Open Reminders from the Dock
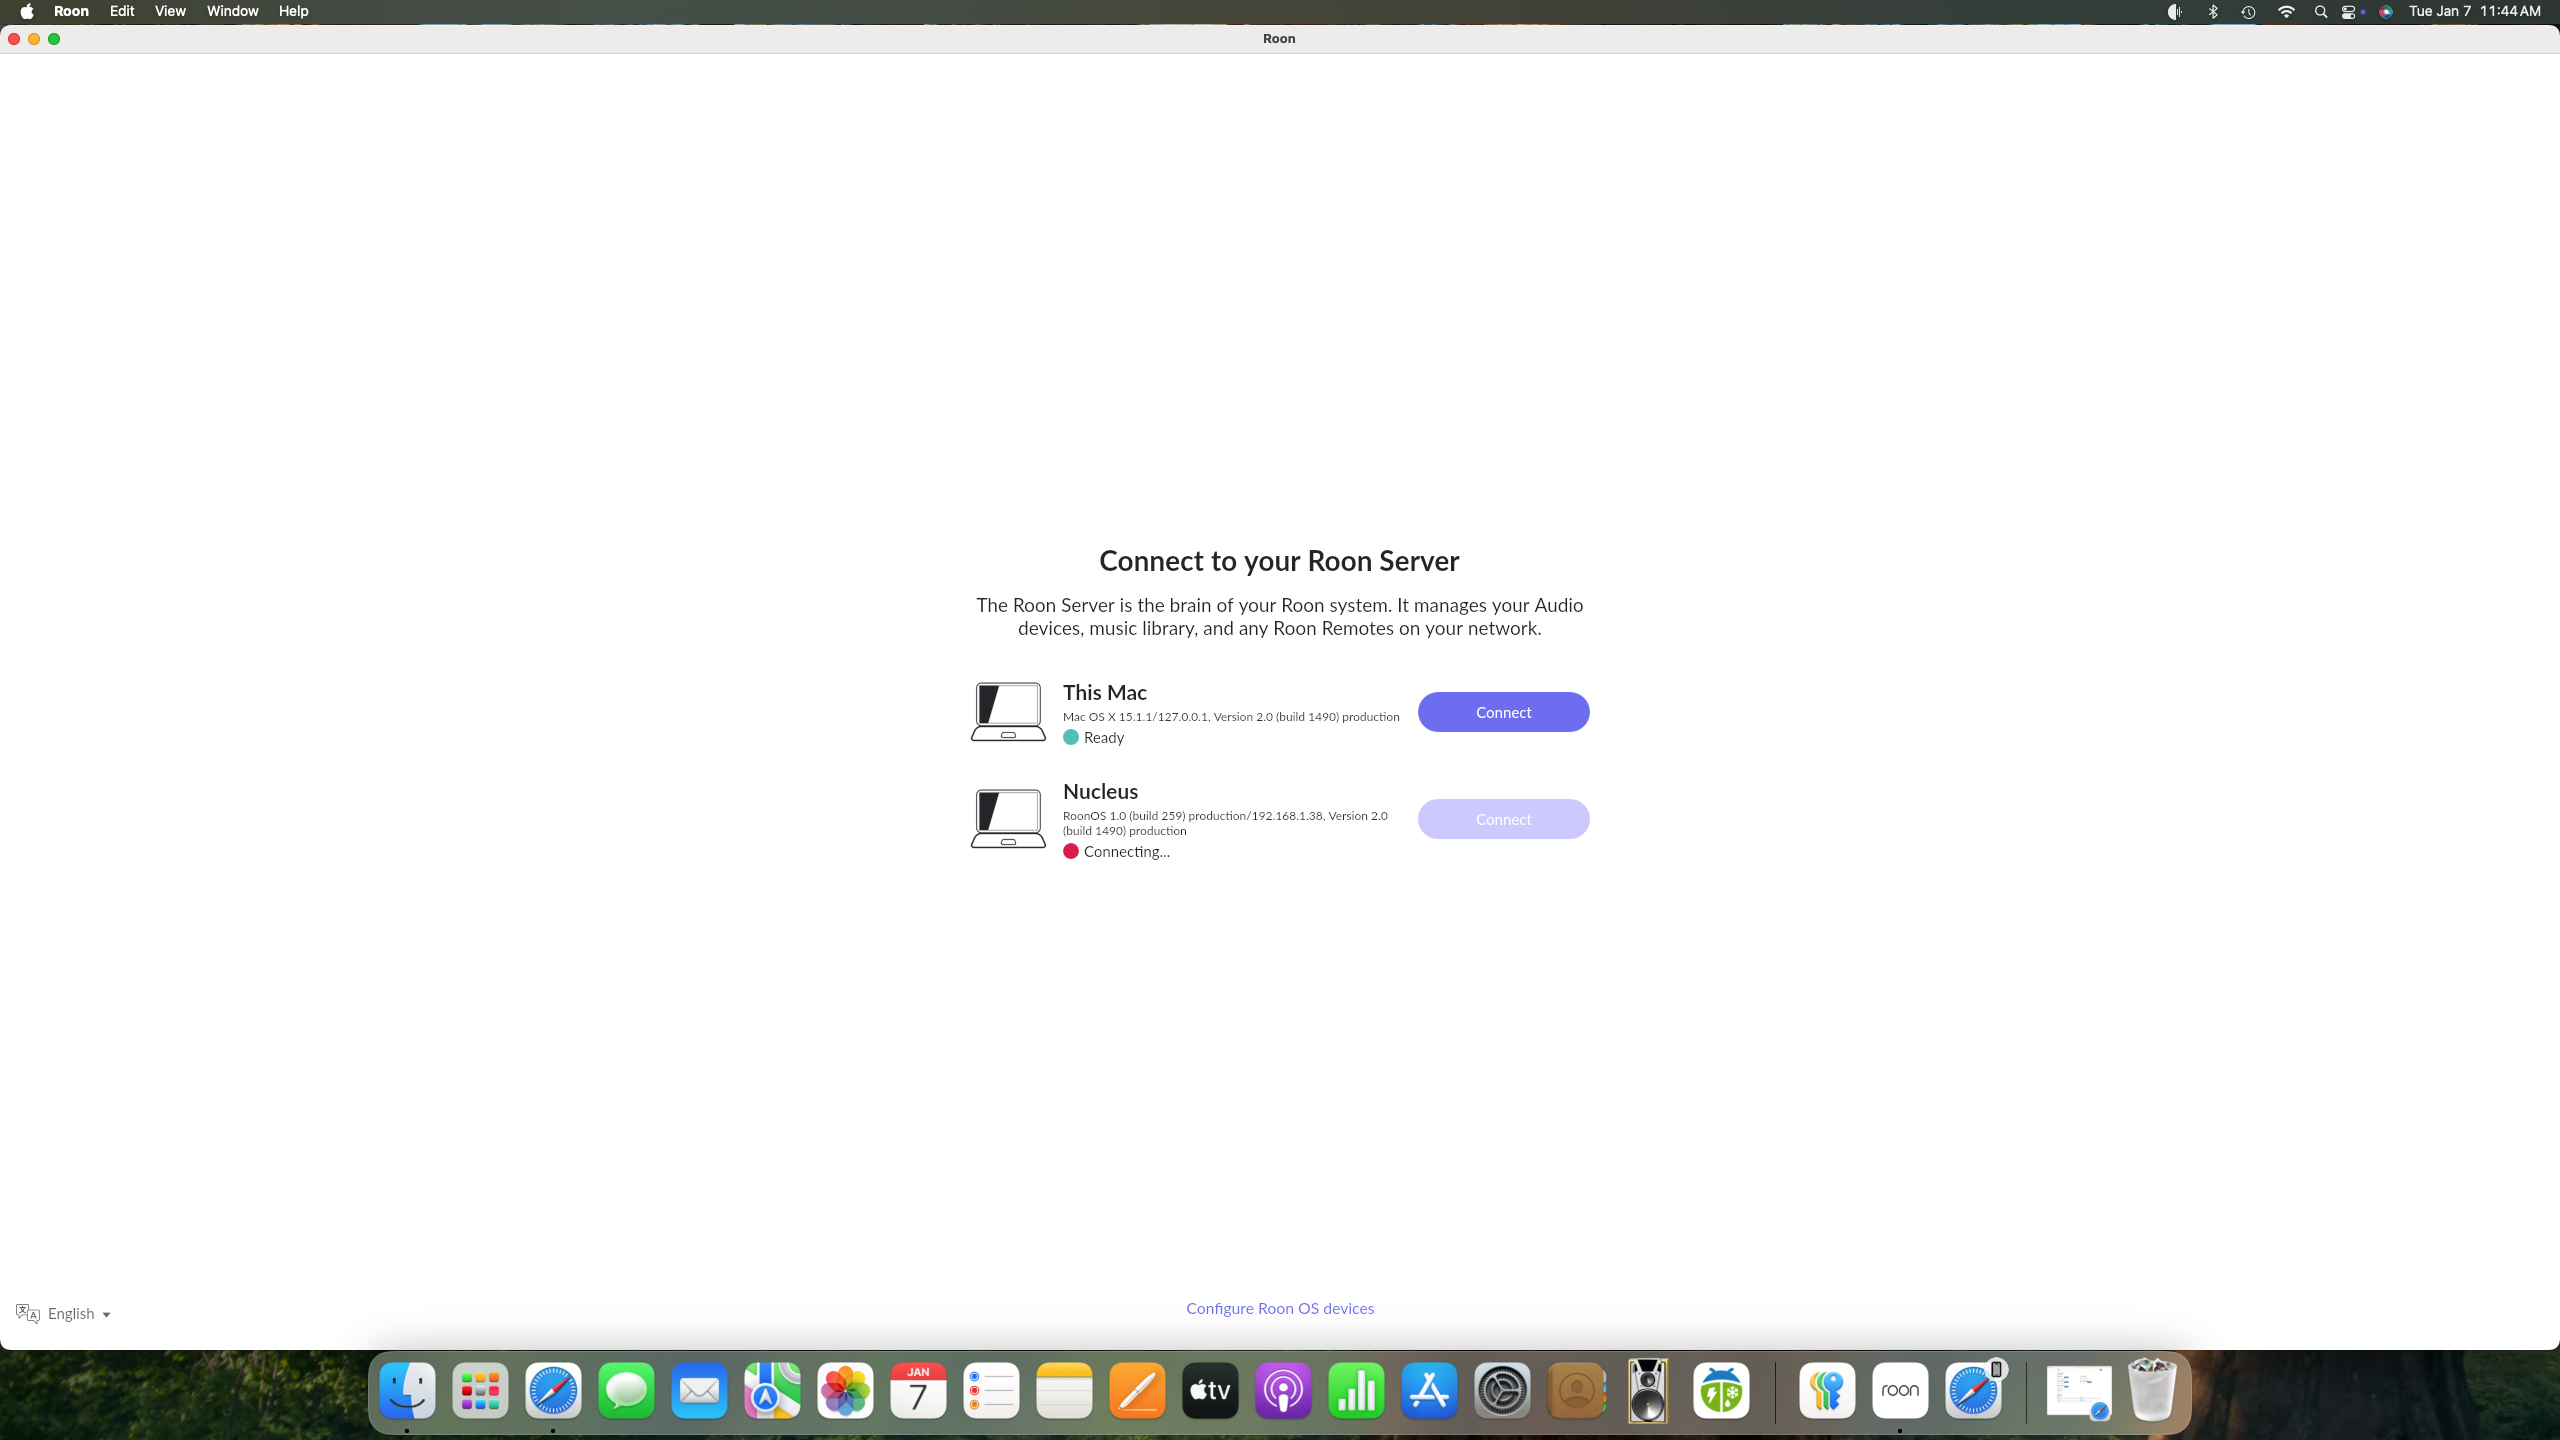 991,1390
